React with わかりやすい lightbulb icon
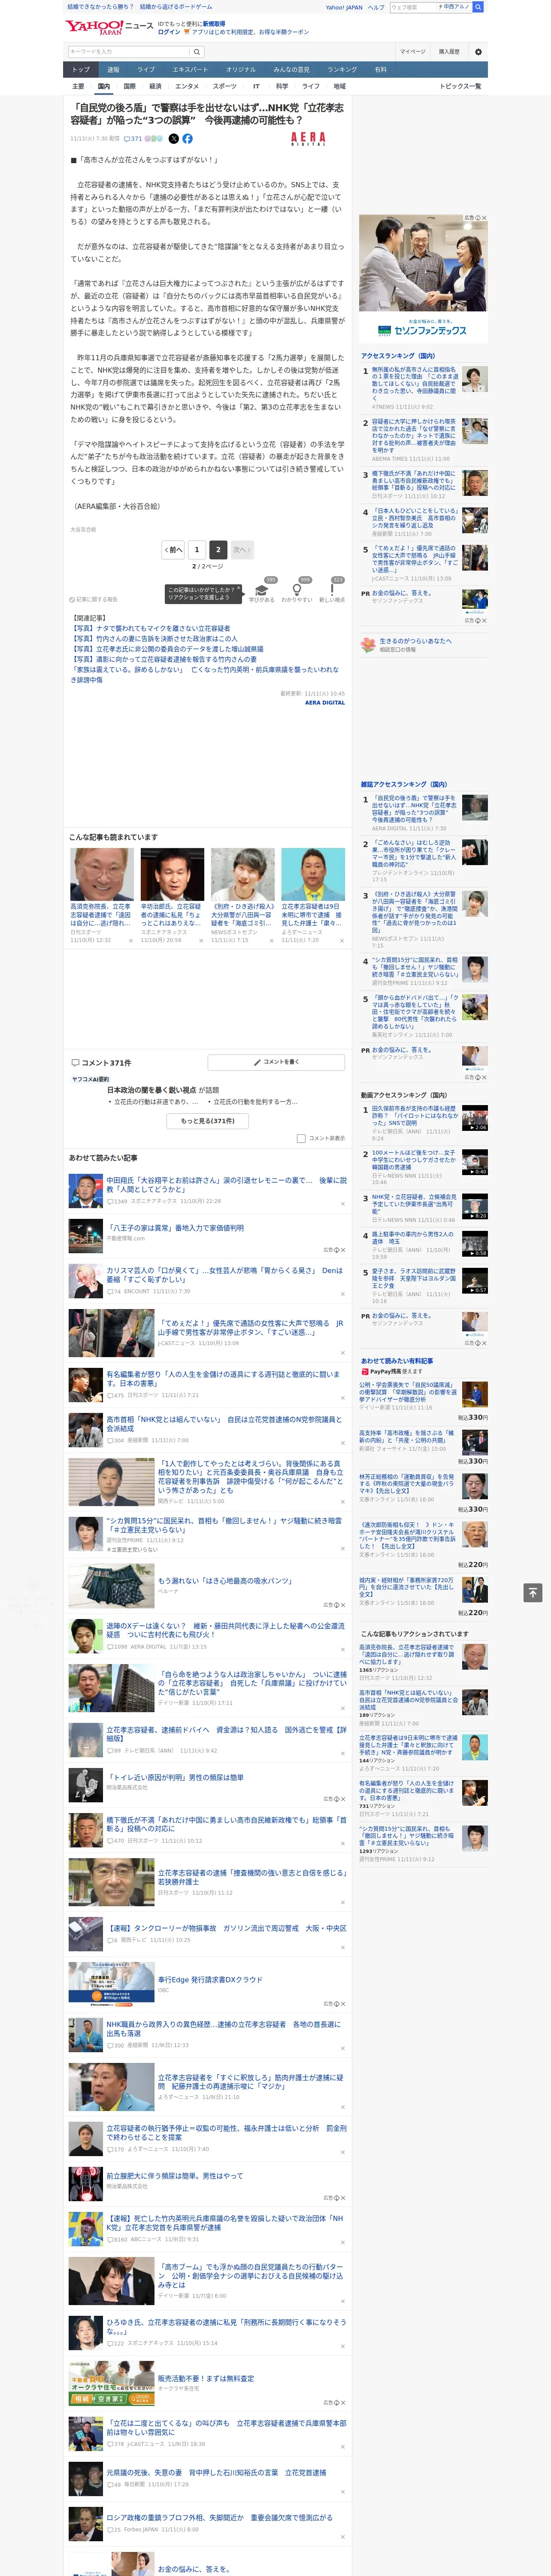This screenshot has width=551, height=2576. point(297,590)
